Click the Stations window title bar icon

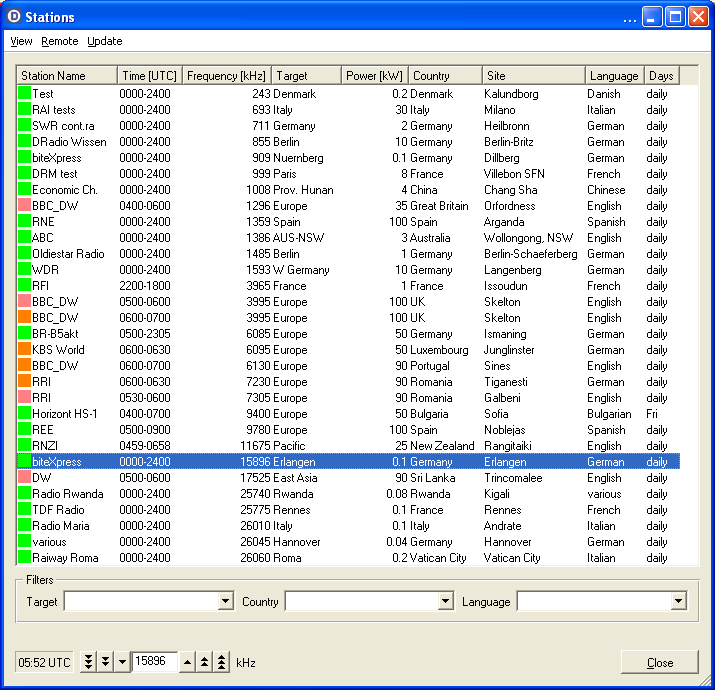pyautogui.click(x=13, y=17)
